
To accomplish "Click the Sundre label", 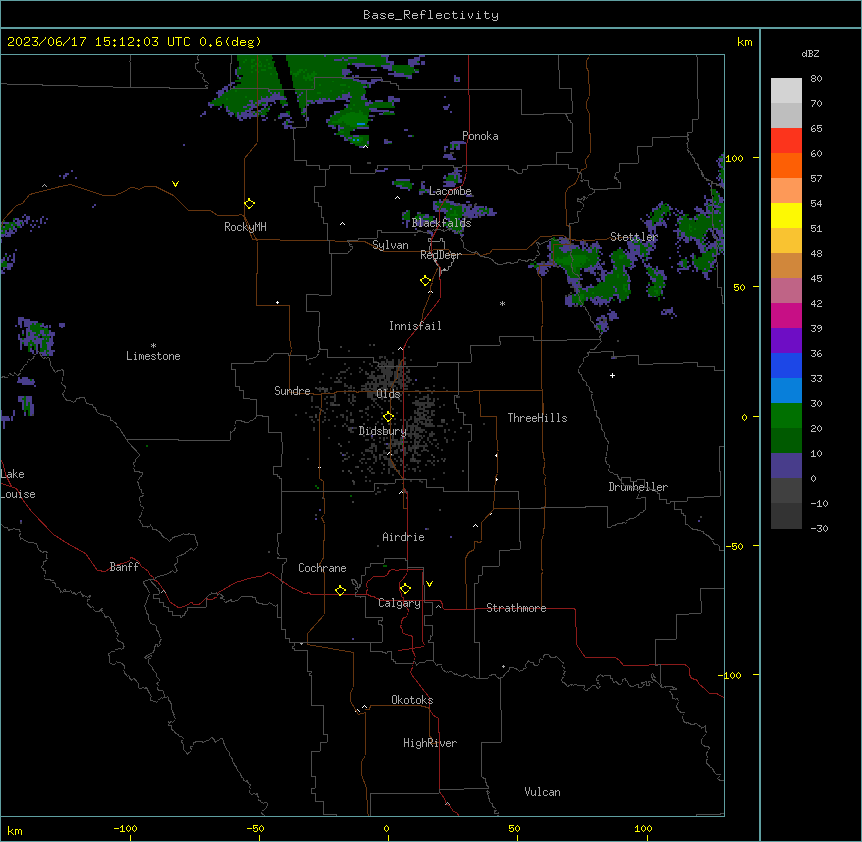I will point(292,391).
